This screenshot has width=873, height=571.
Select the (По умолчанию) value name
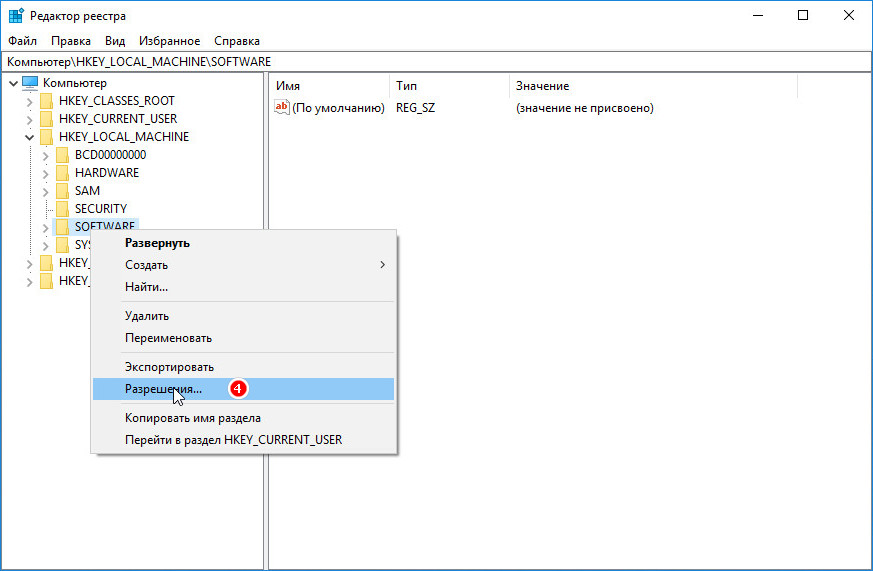[339, 108]
